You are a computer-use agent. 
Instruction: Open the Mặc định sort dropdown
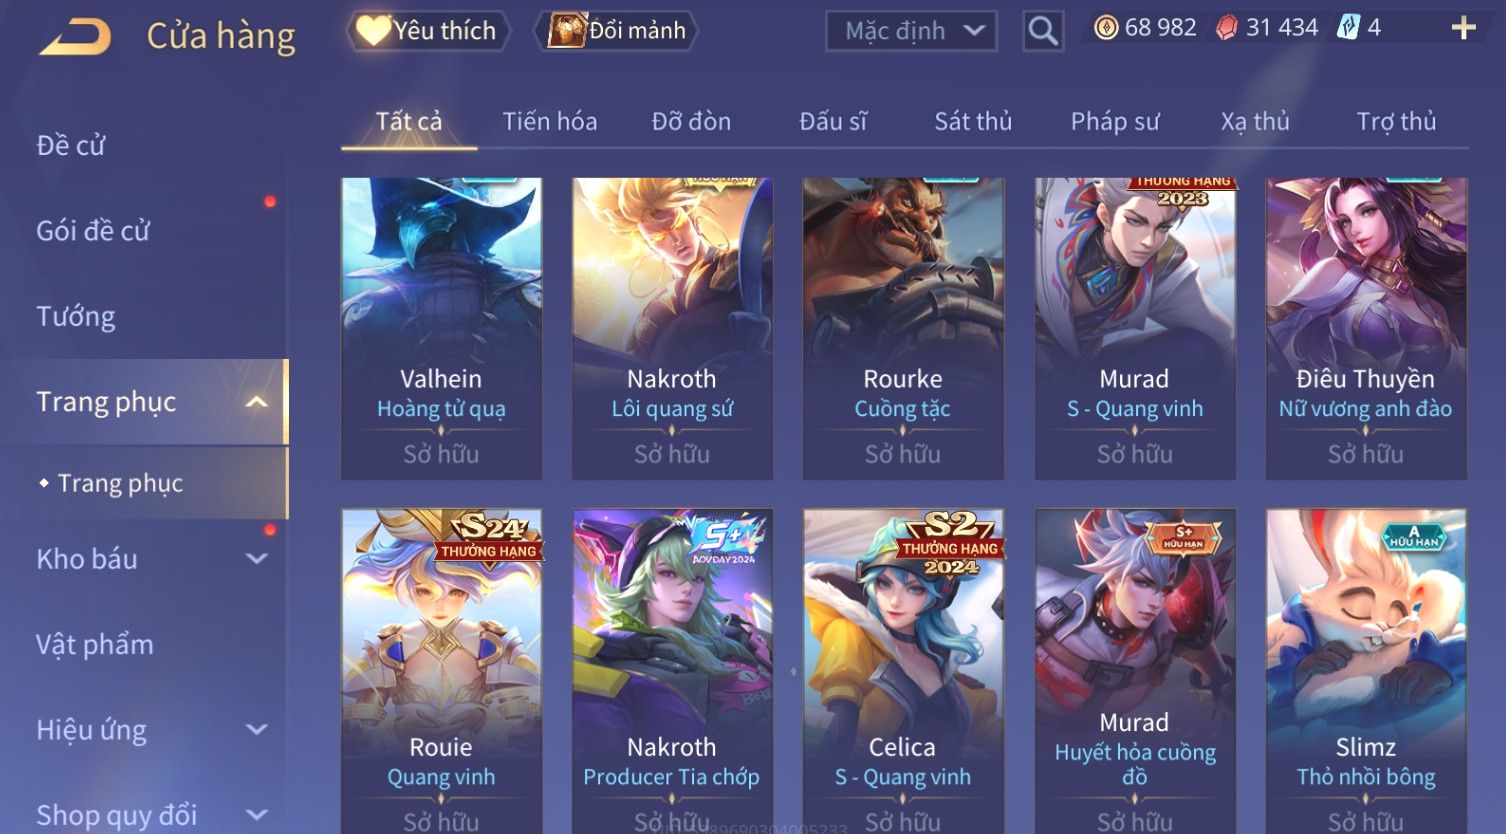911,31
